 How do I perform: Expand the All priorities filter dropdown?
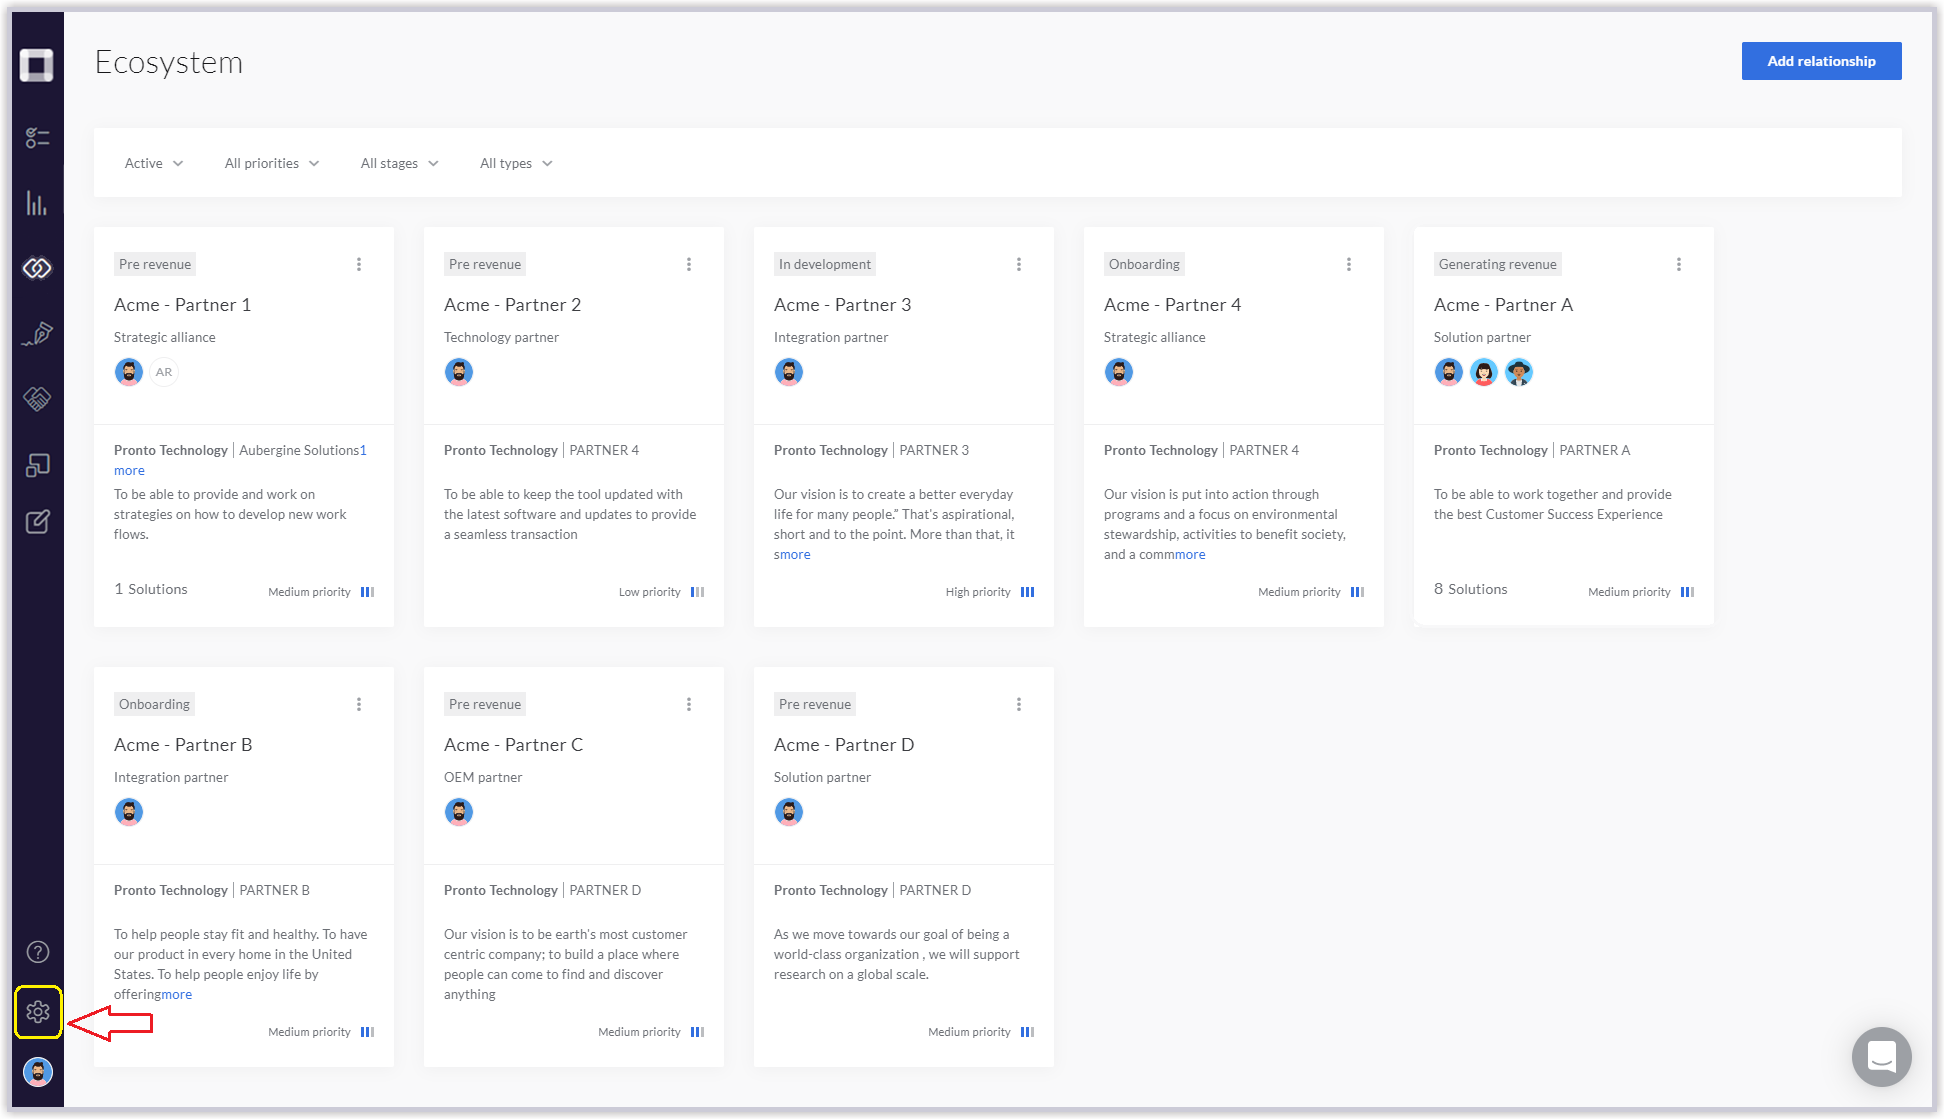point(272,163)
